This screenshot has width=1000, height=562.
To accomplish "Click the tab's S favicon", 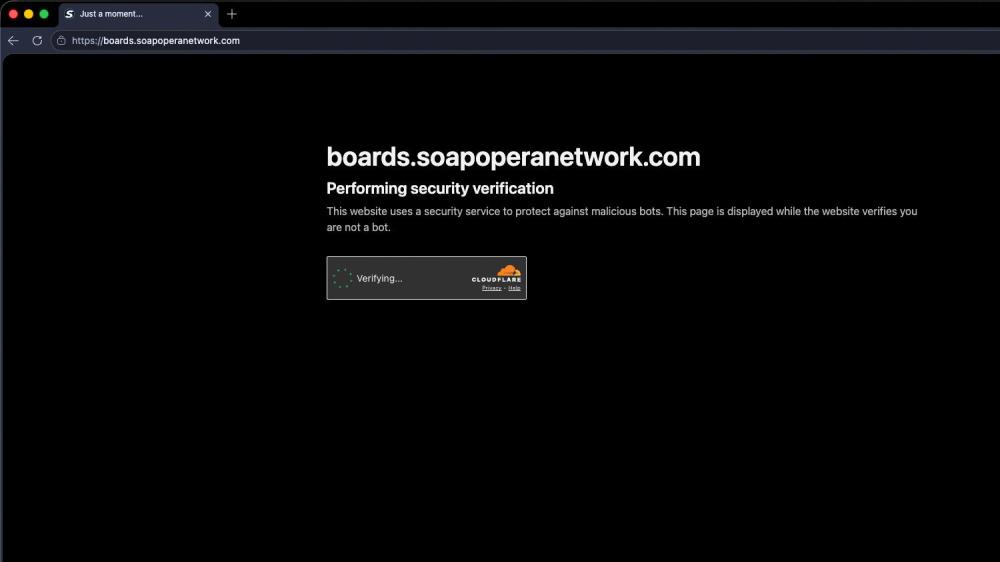I will (70, 13).
